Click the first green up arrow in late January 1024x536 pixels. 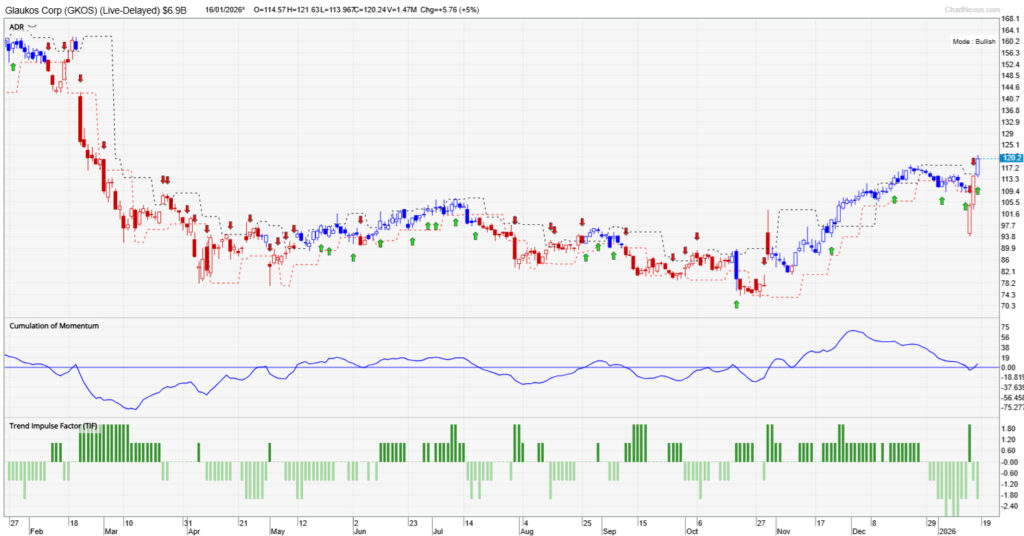point(13,67)
